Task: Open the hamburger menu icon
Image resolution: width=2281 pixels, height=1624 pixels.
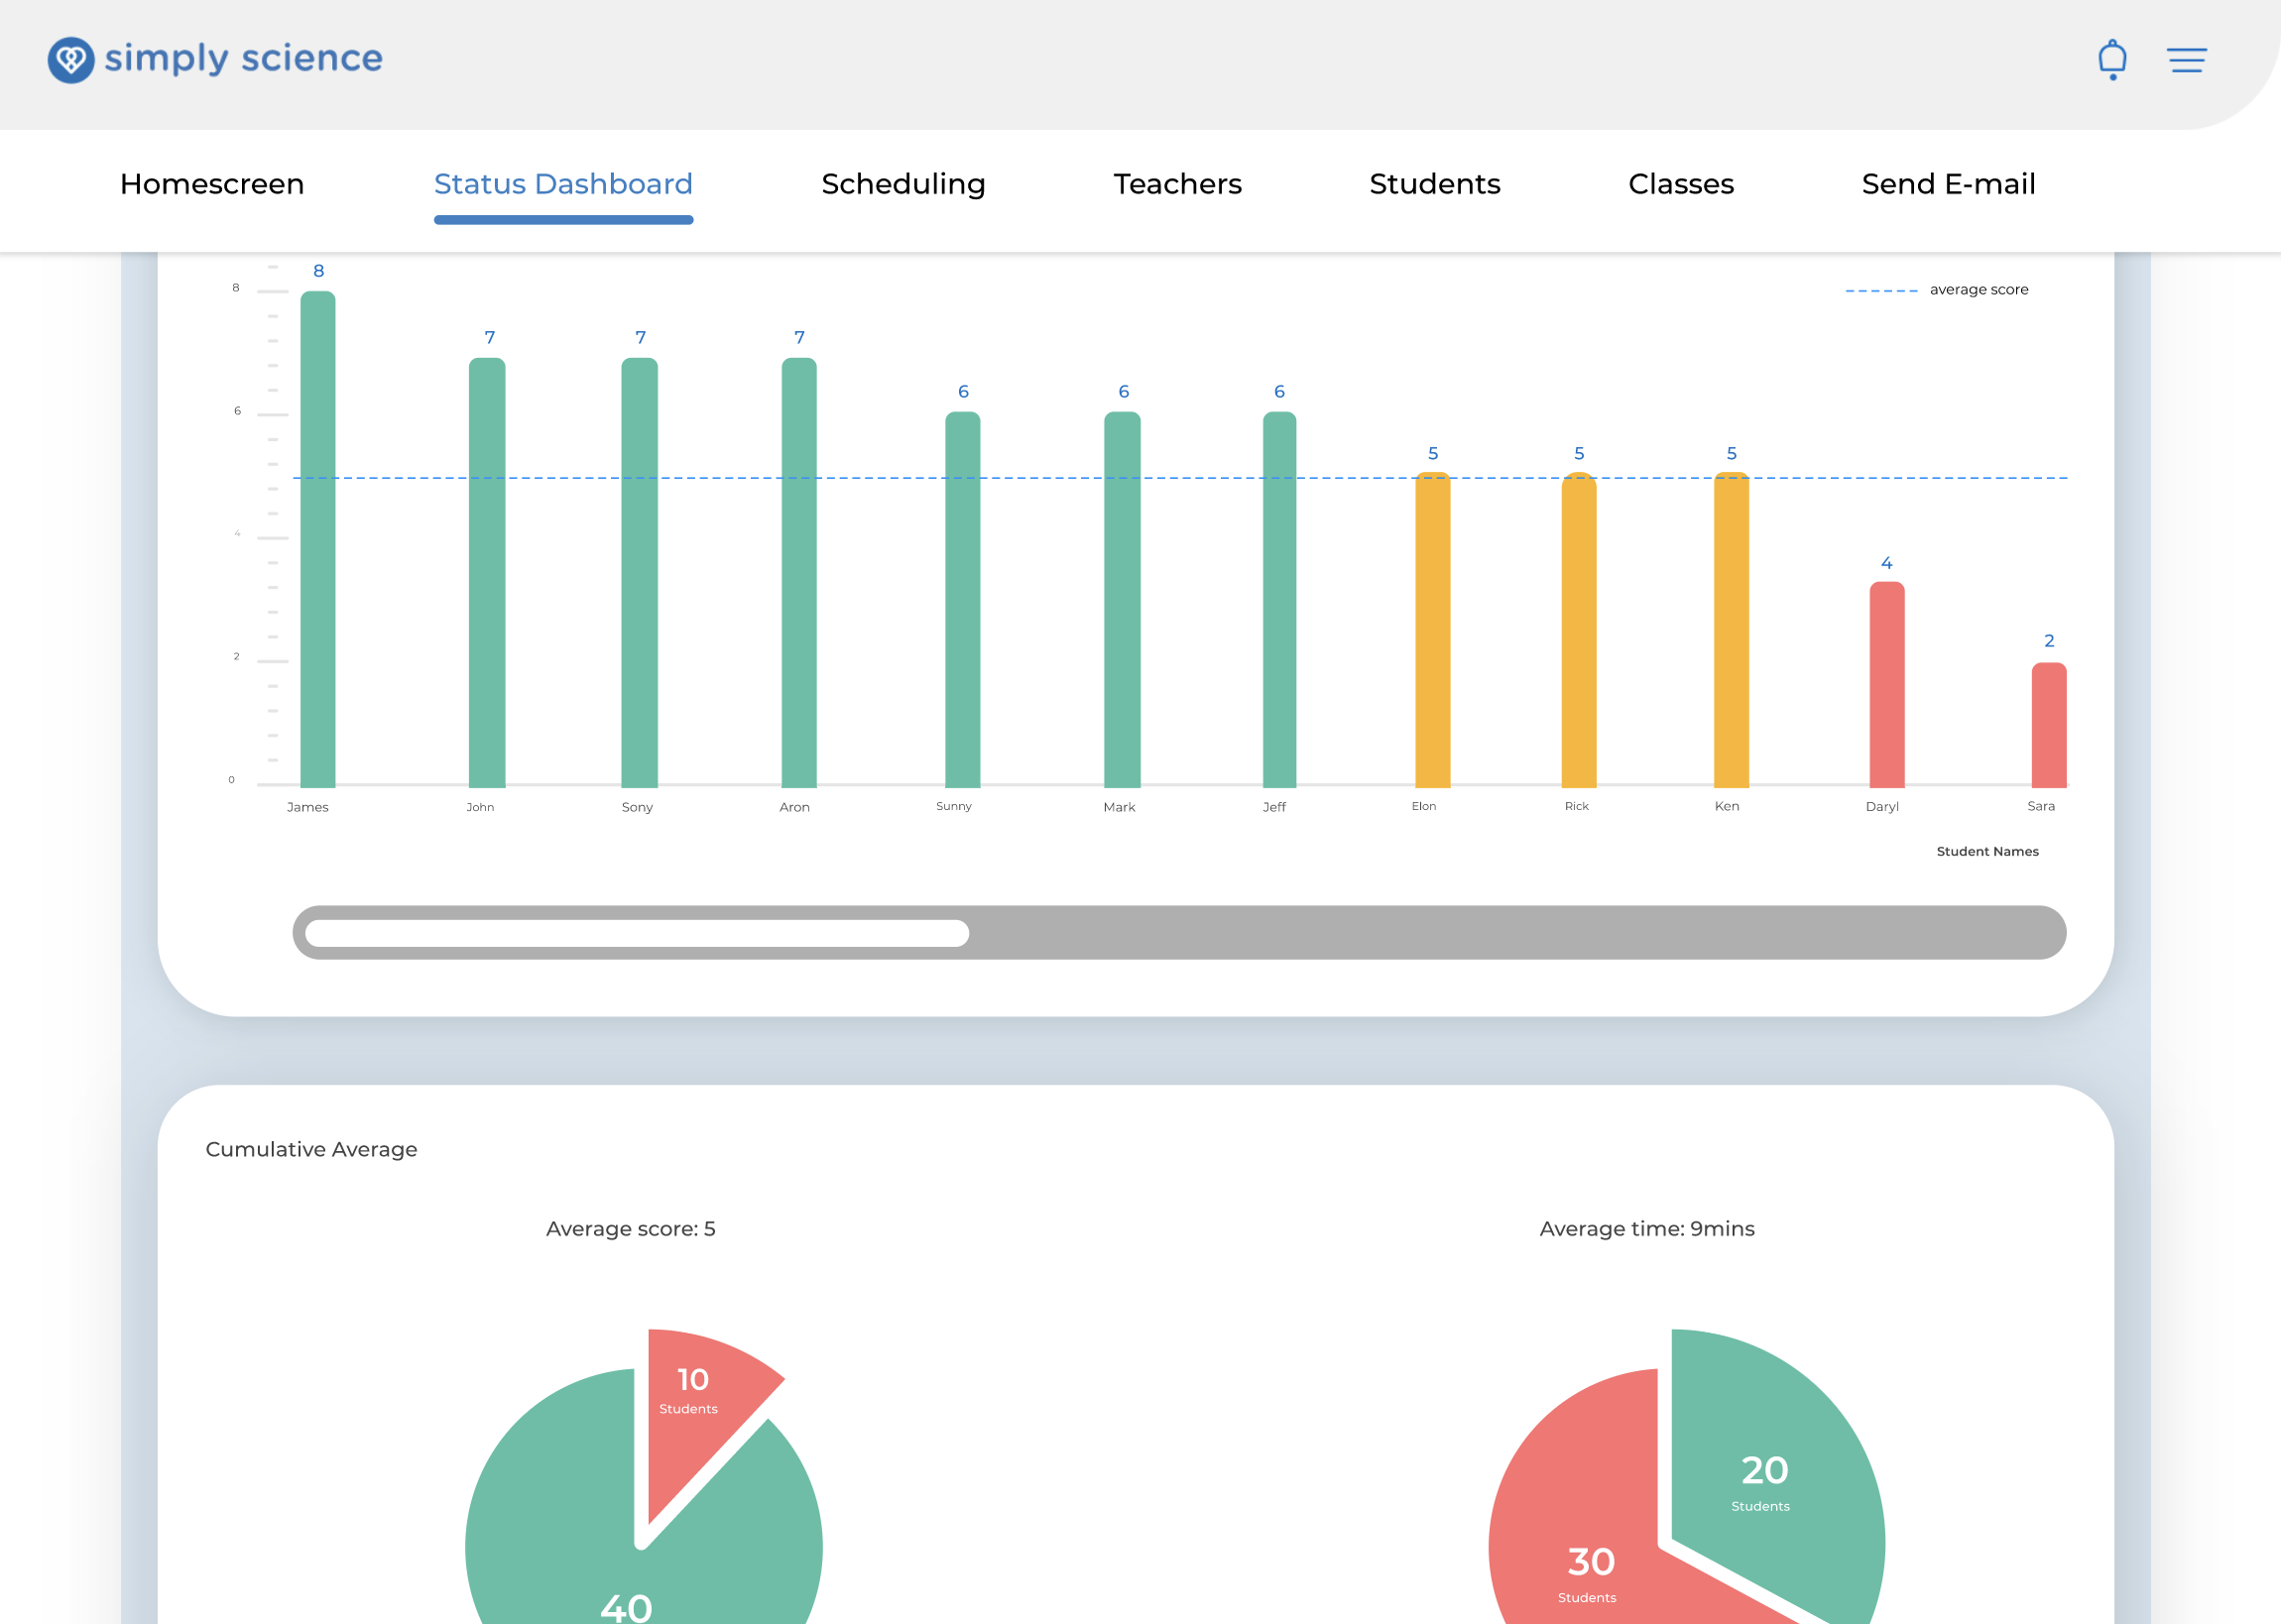Action: (x=2186, y=60)
